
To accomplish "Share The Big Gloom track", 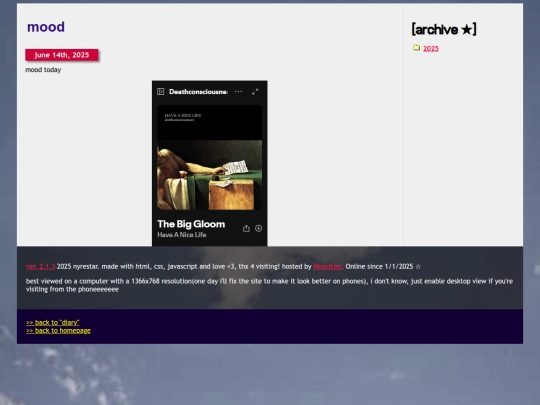I will click(246, 229).
